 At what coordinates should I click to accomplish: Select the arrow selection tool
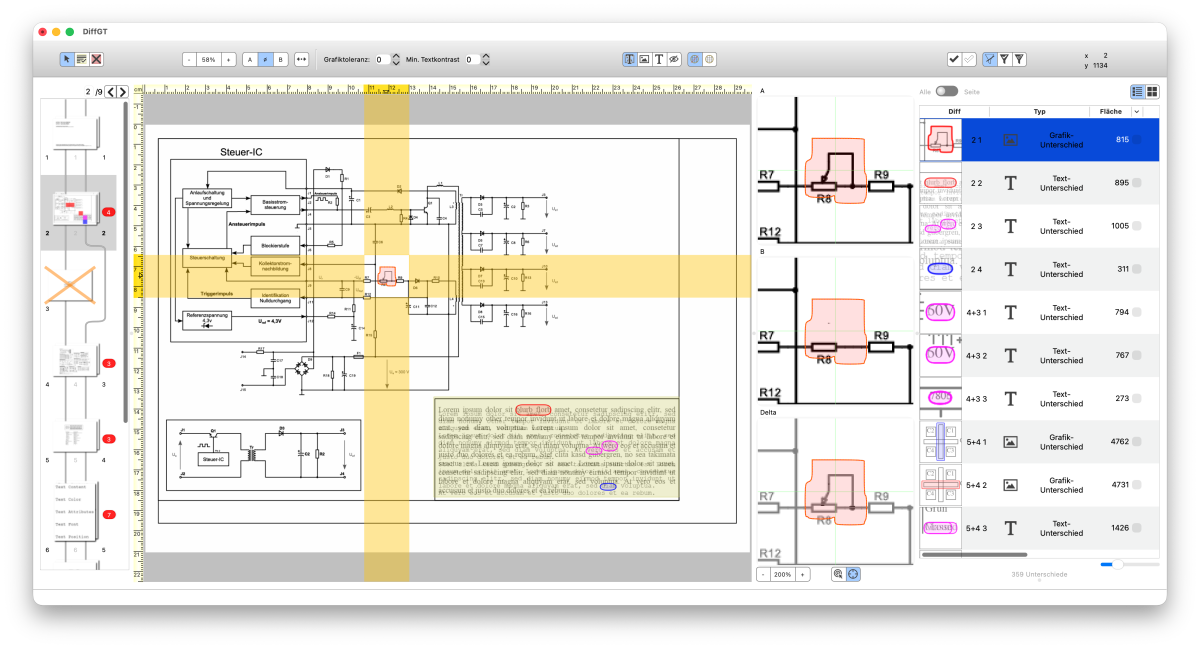tap(67, 59)
